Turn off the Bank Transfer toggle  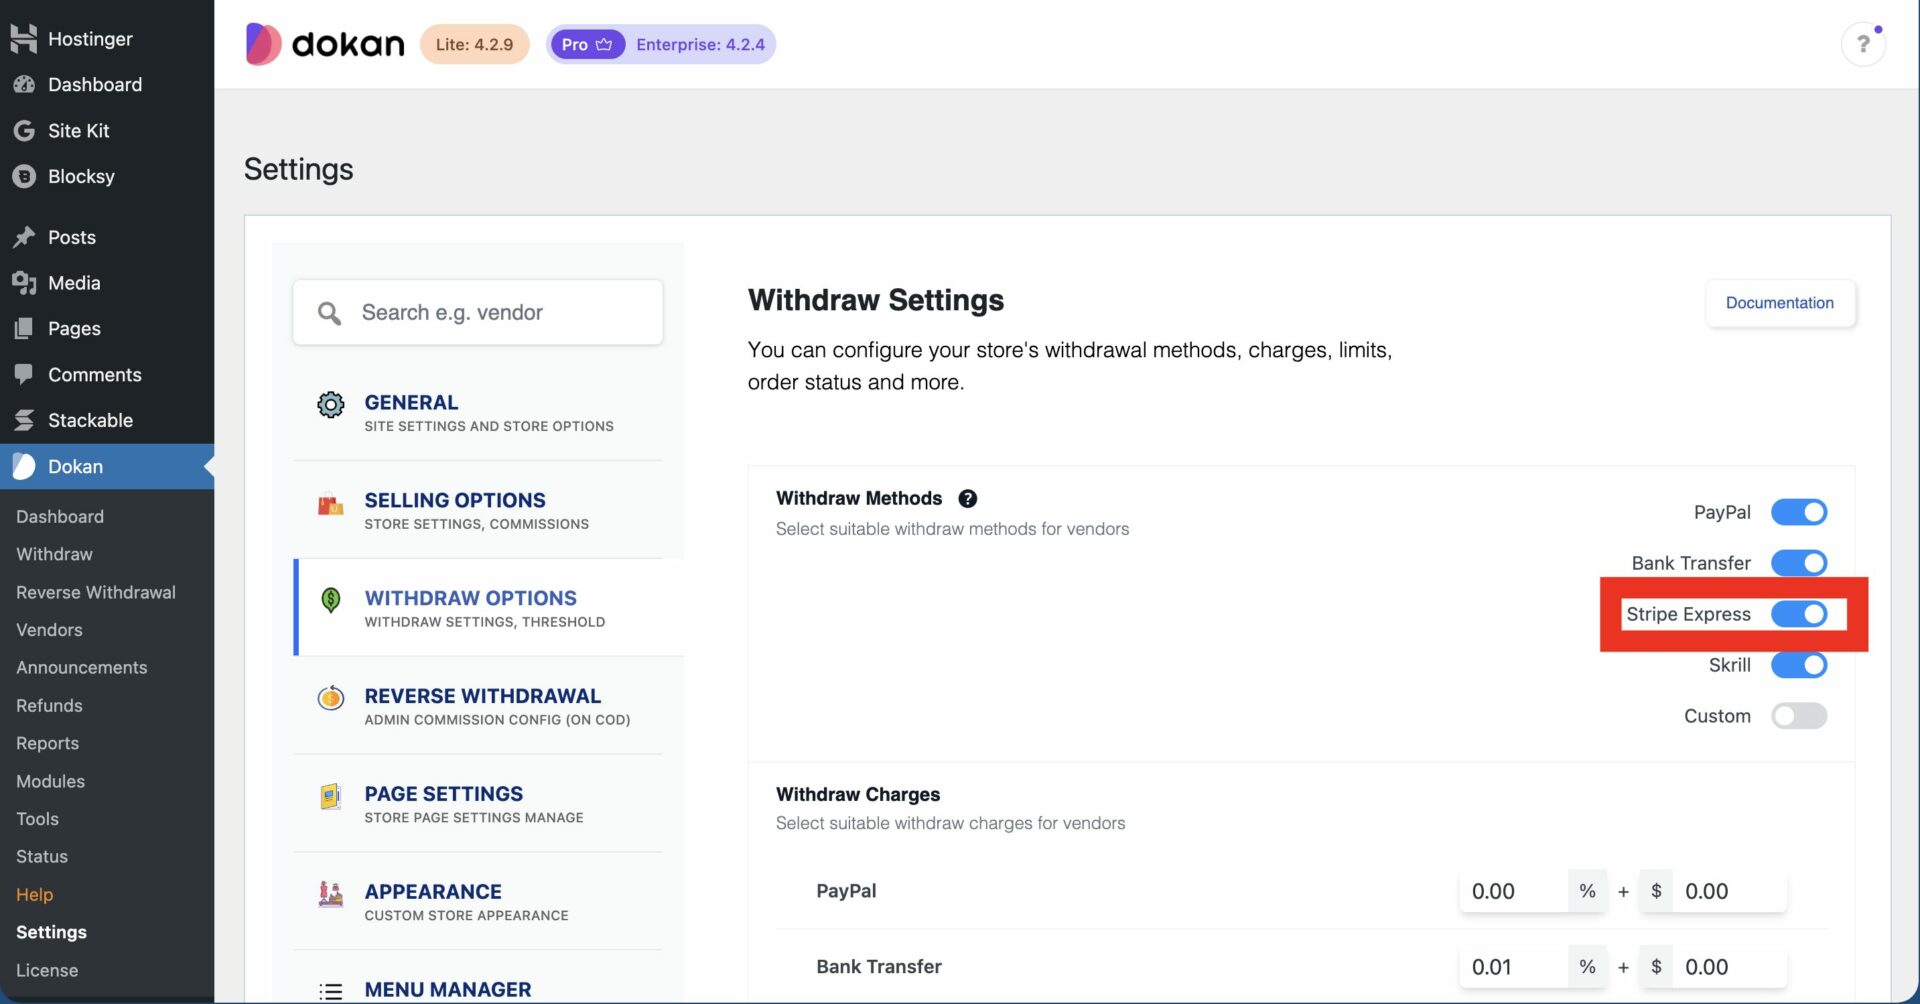coord(1798,563)
